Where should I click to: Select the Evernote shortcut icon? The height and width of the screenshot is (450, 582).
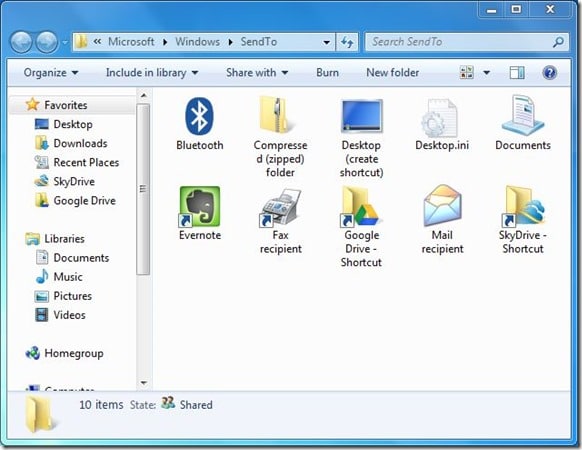pos(200,206)
